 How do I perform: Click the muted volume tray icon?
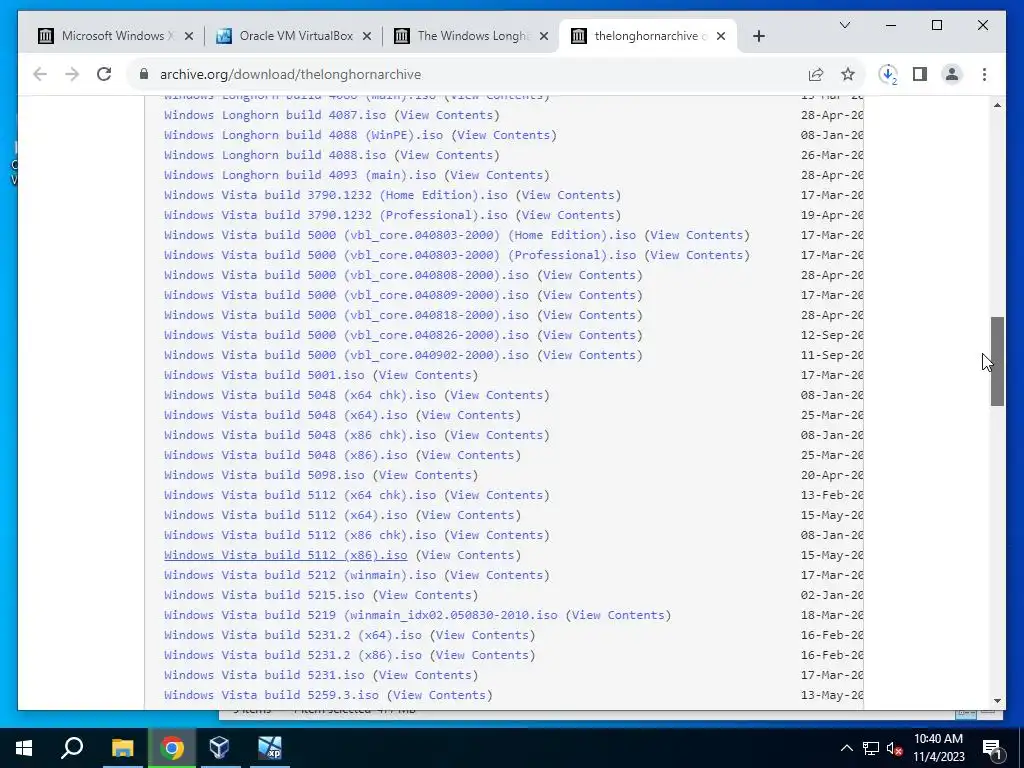(x=895, y=748)
